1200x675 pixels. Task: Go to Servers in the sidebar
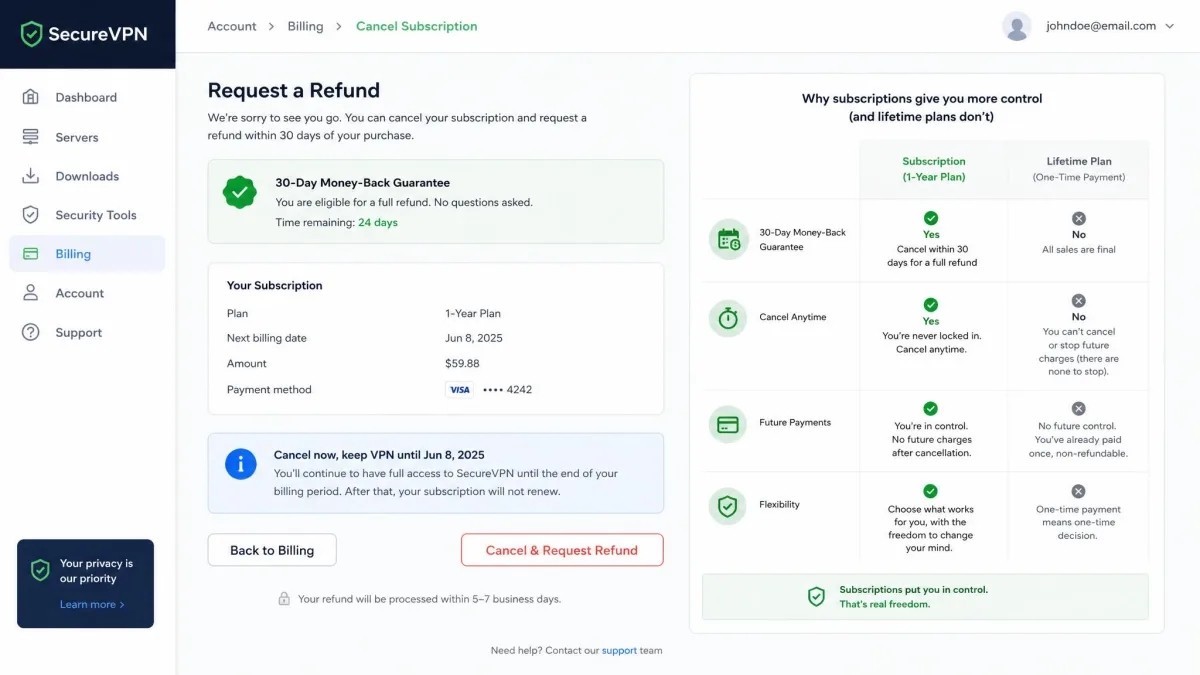pos(87,137)
